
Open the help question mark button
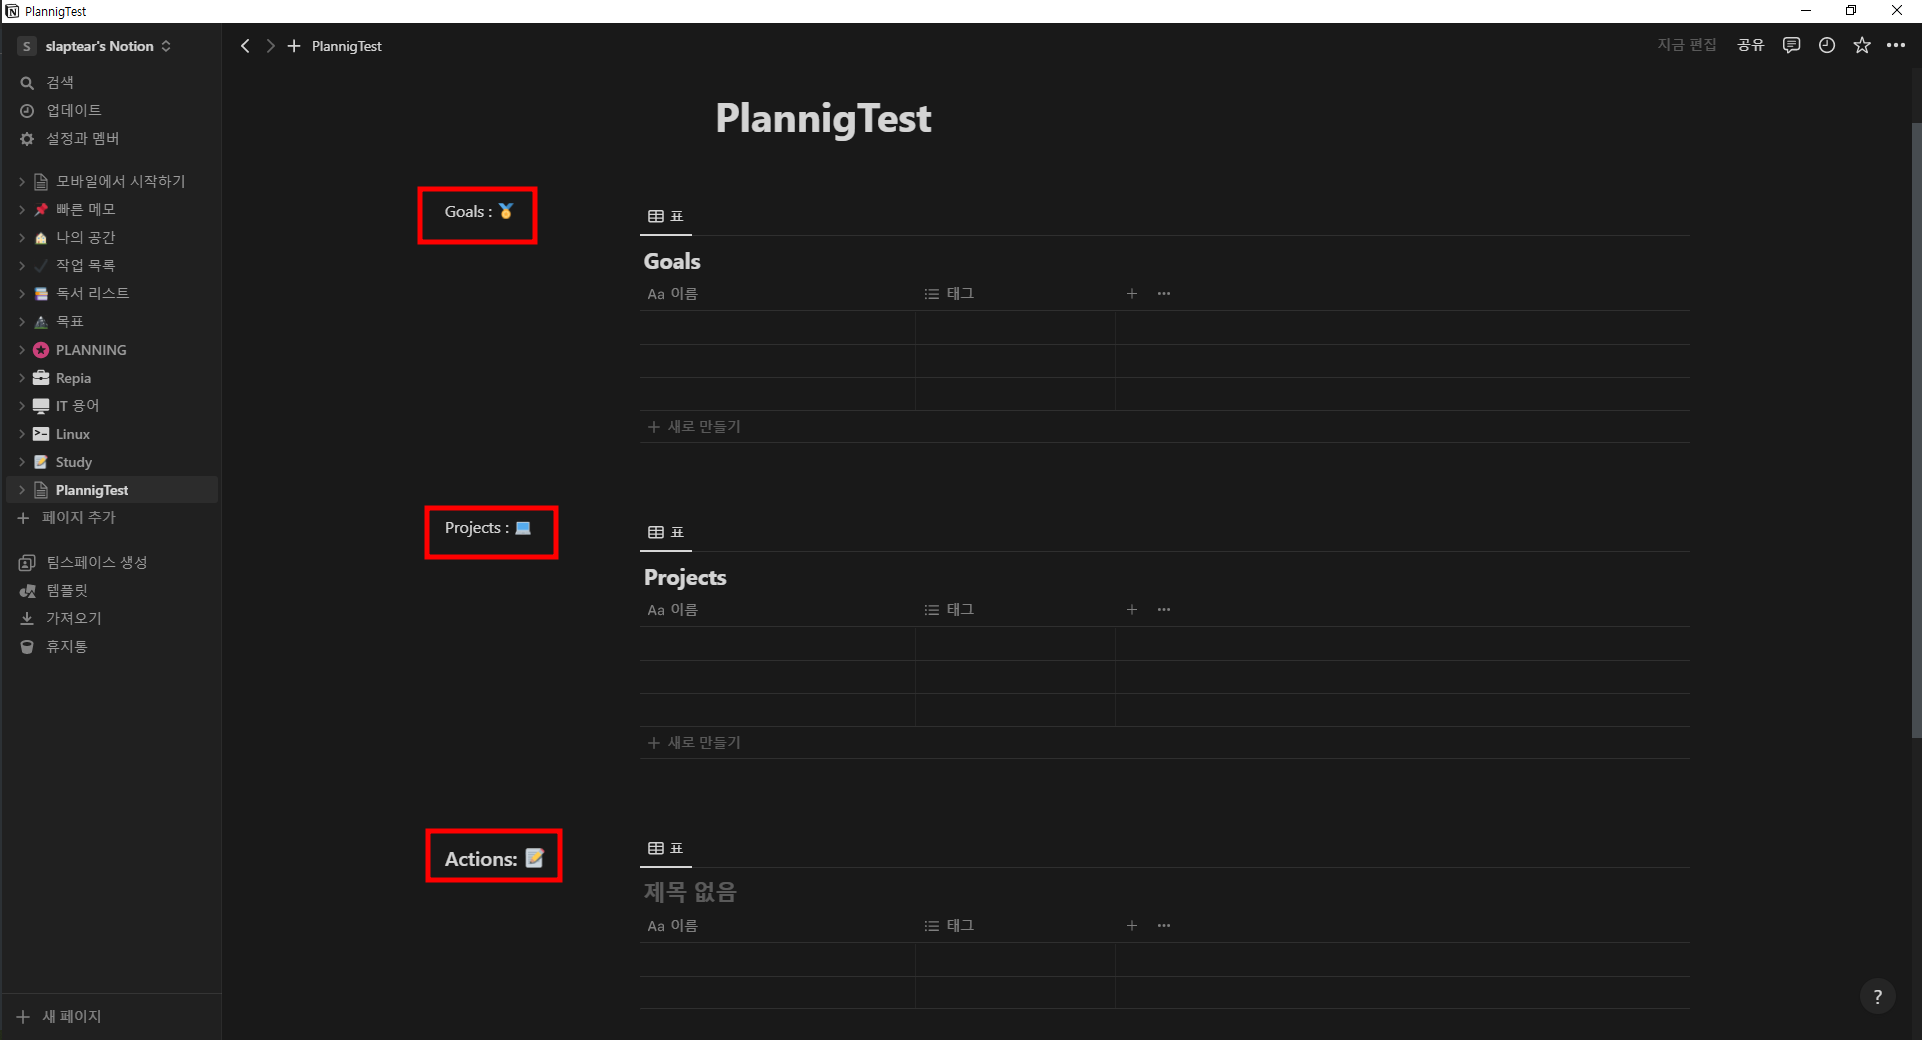1877,996
